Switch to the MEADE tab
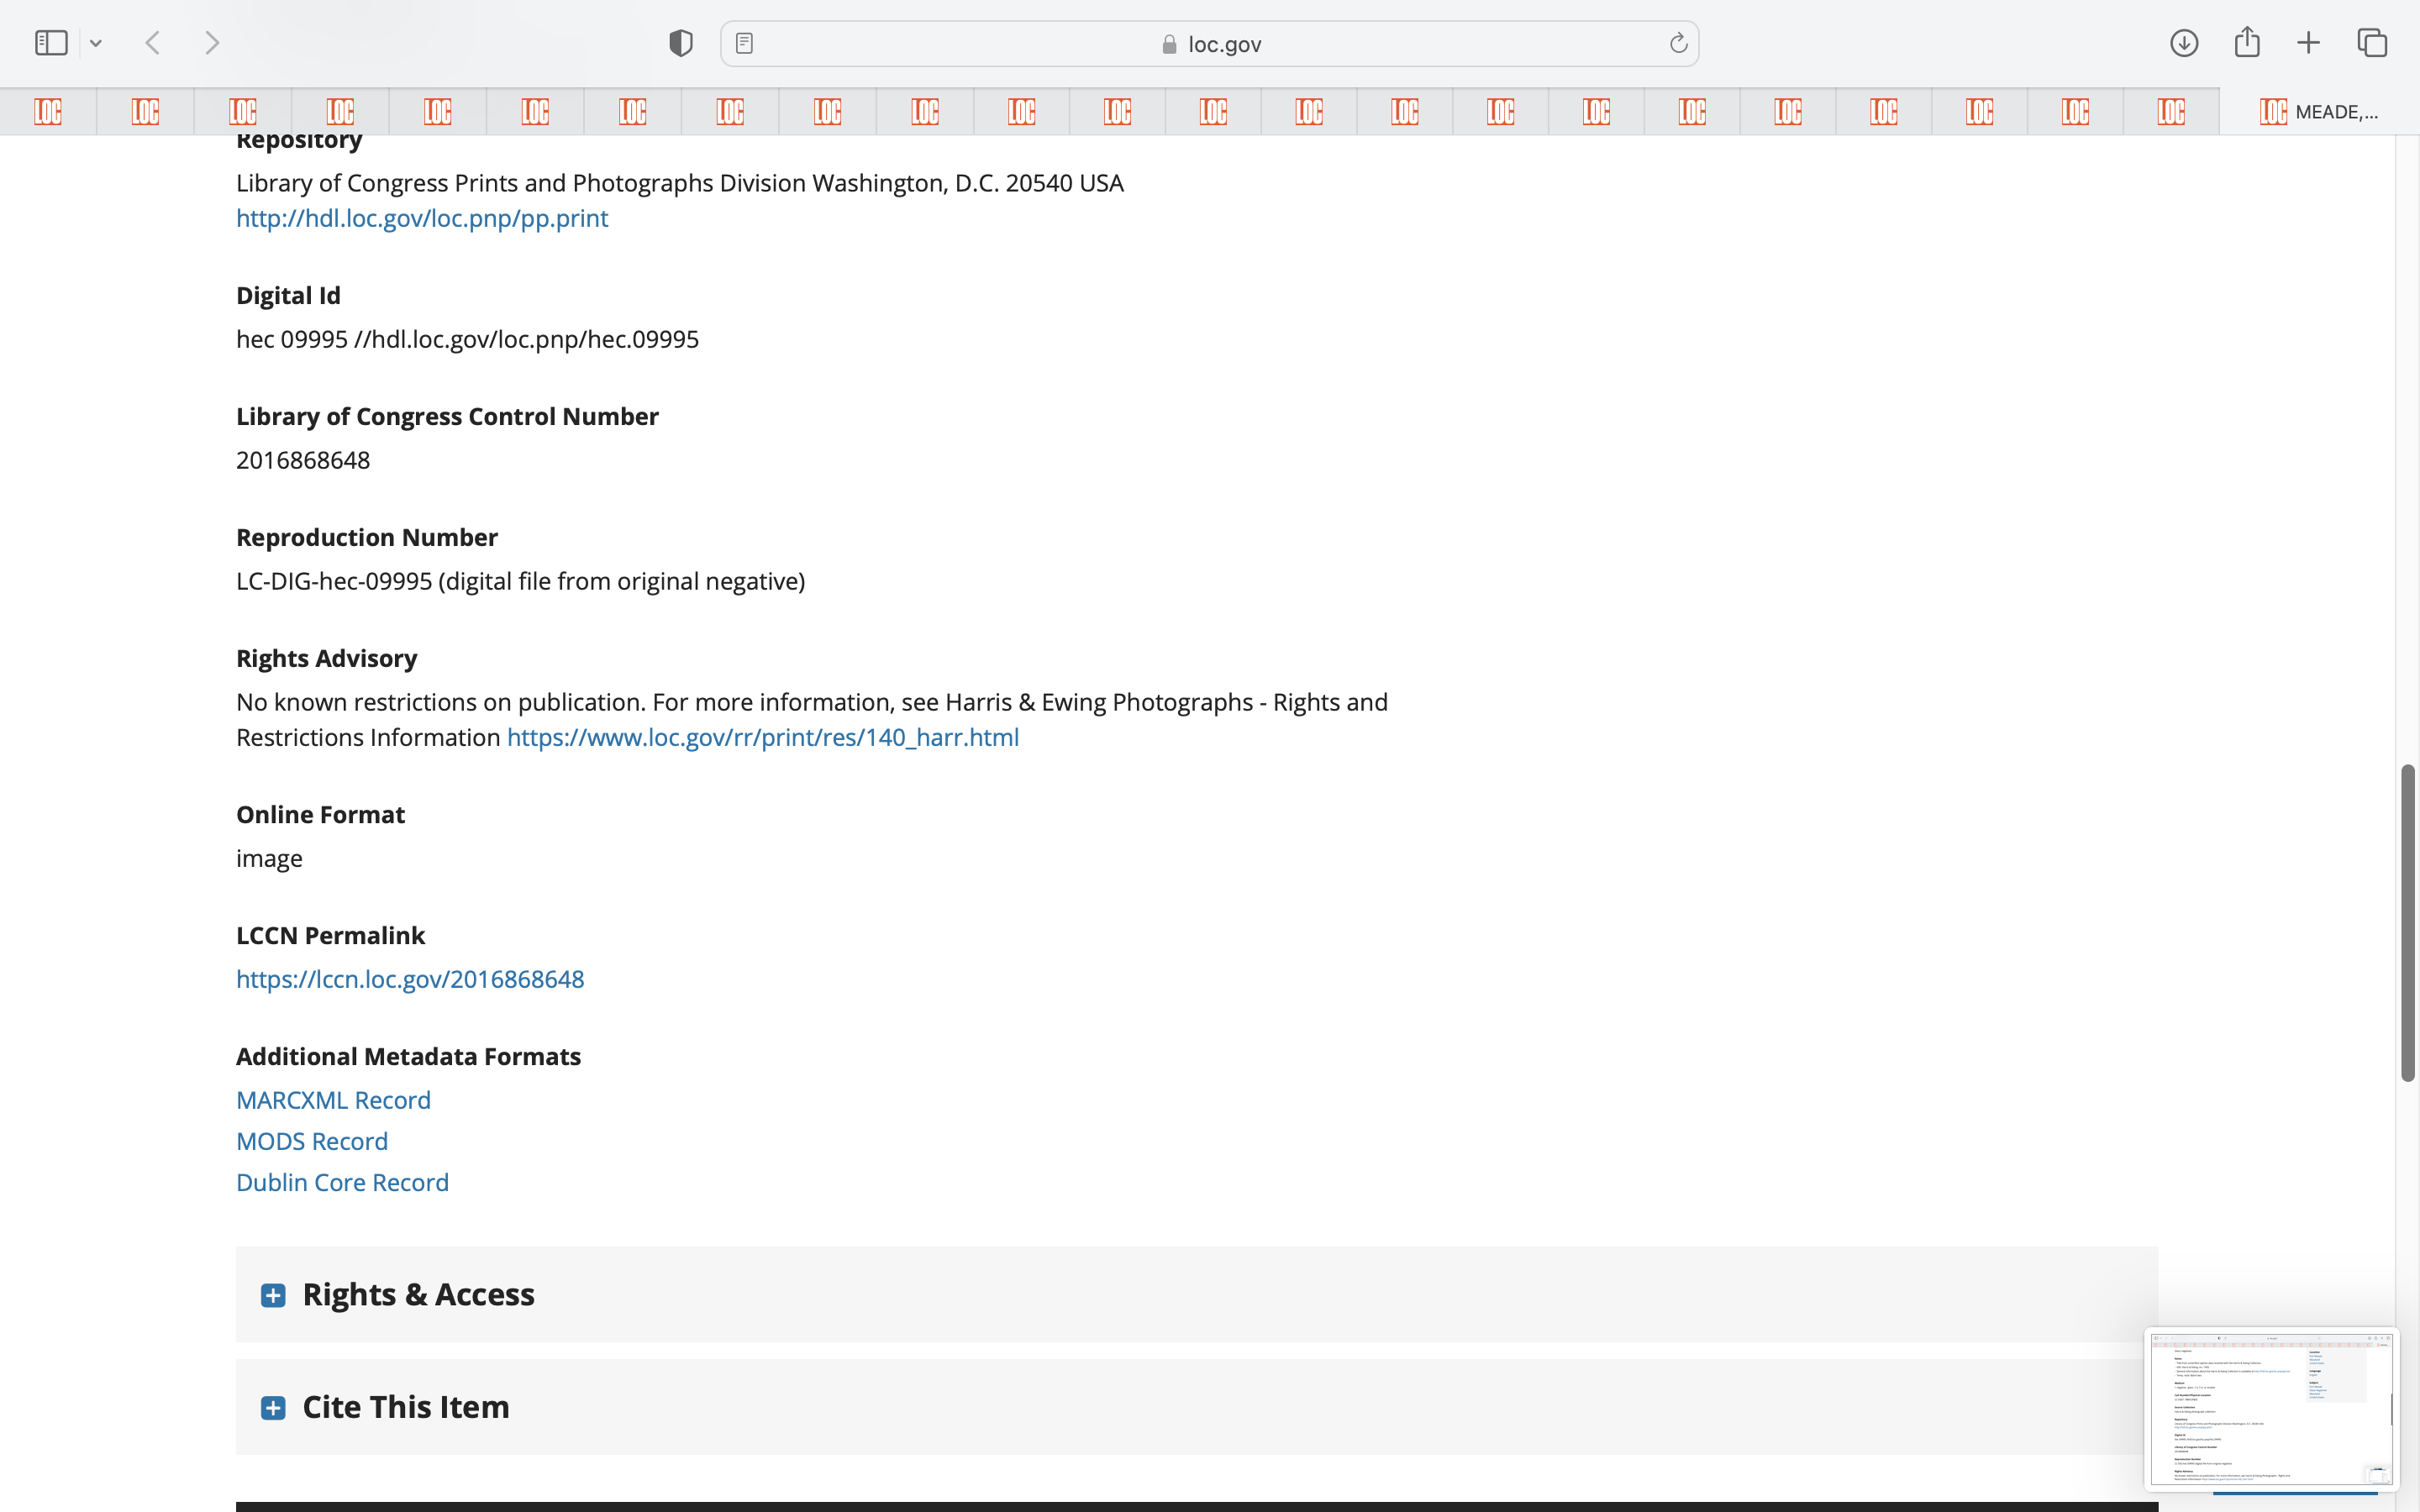This screenshot has height=1512, width=2420. click(x=2318, y=111)
